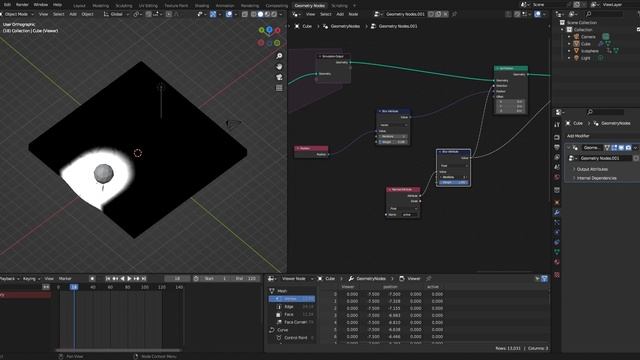This screenshot has height=360, width=640.
Task: Click the outliner search field
Action: point(604,14)
